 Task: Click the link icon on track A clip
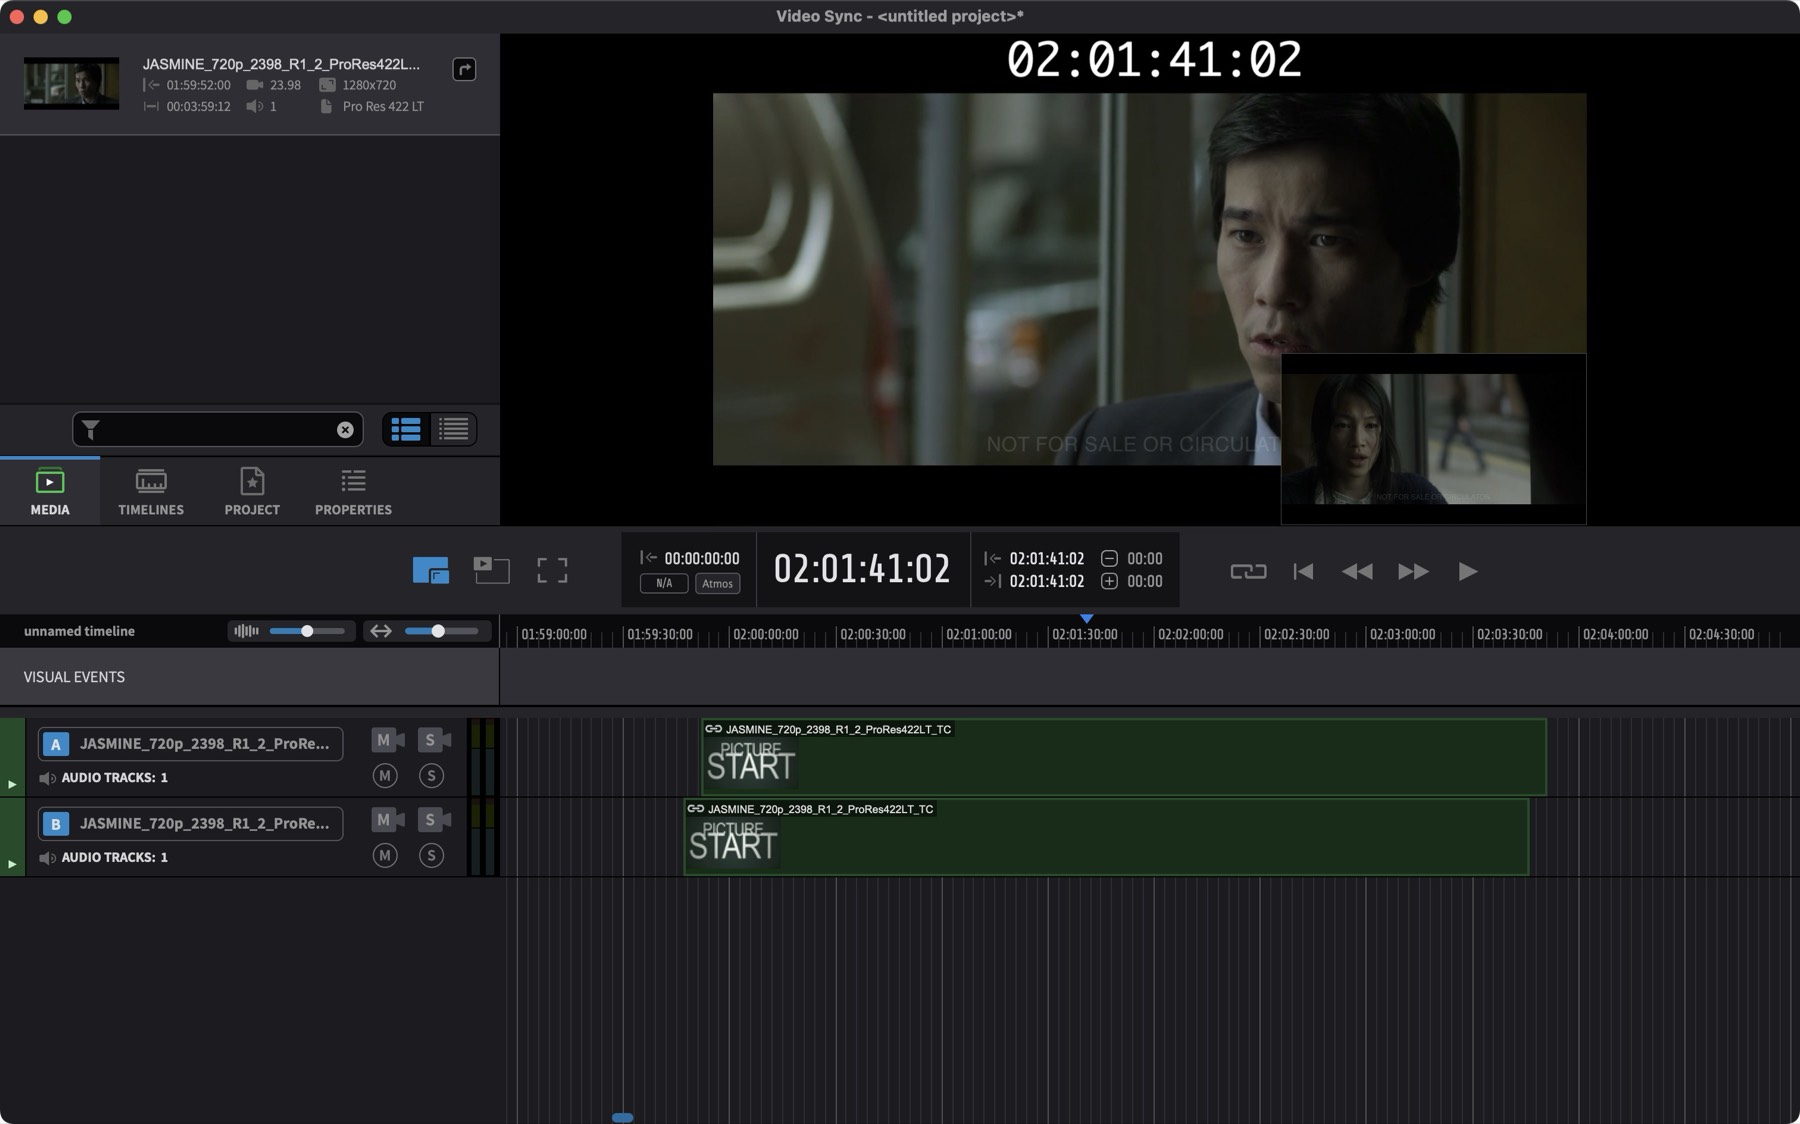coord(714,729)
